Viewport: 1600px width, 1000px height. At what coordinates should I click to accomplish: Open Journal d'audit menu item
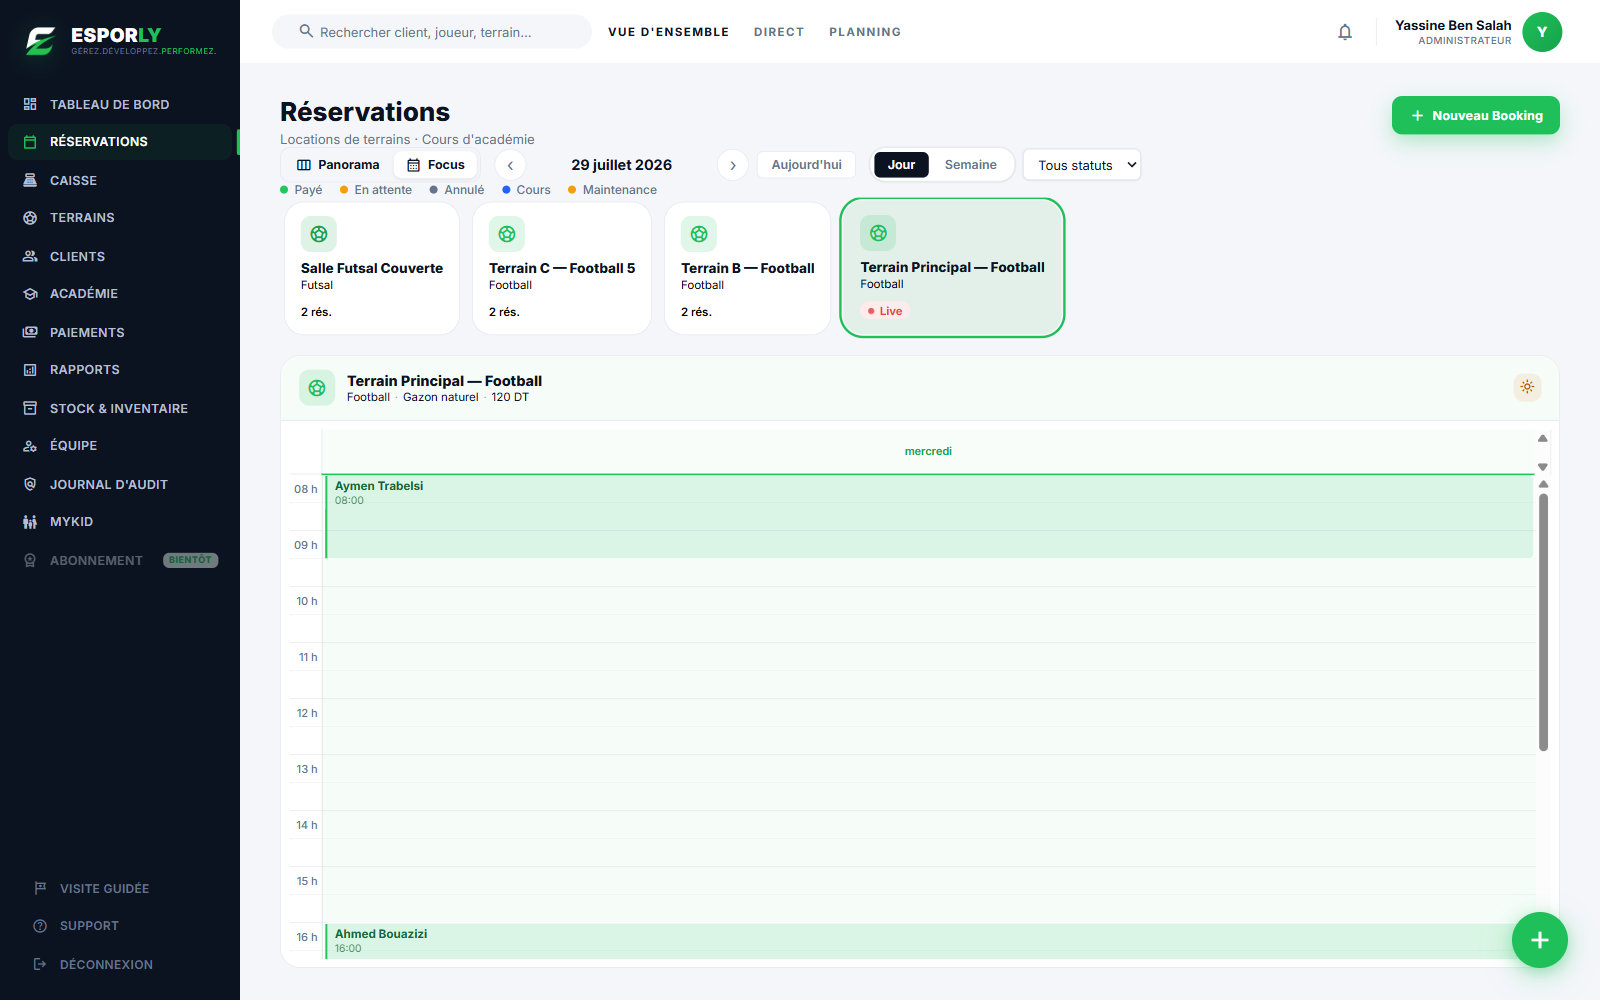click(x=120, y=484)
